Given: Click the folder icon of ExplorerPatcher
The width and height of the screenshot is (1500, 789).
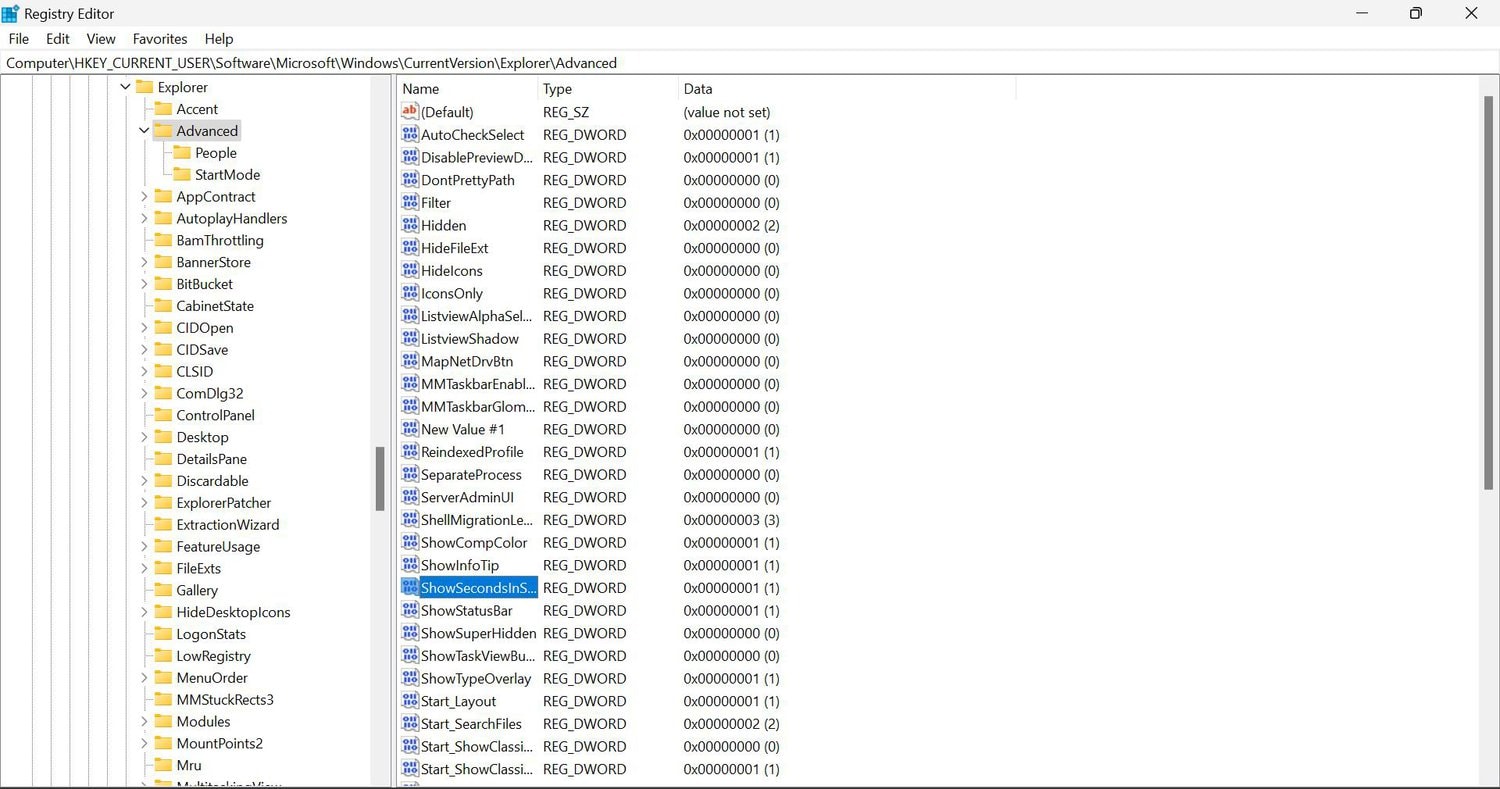Looking at the screenshot, I should pyautogui.click(x=164, y=502).
